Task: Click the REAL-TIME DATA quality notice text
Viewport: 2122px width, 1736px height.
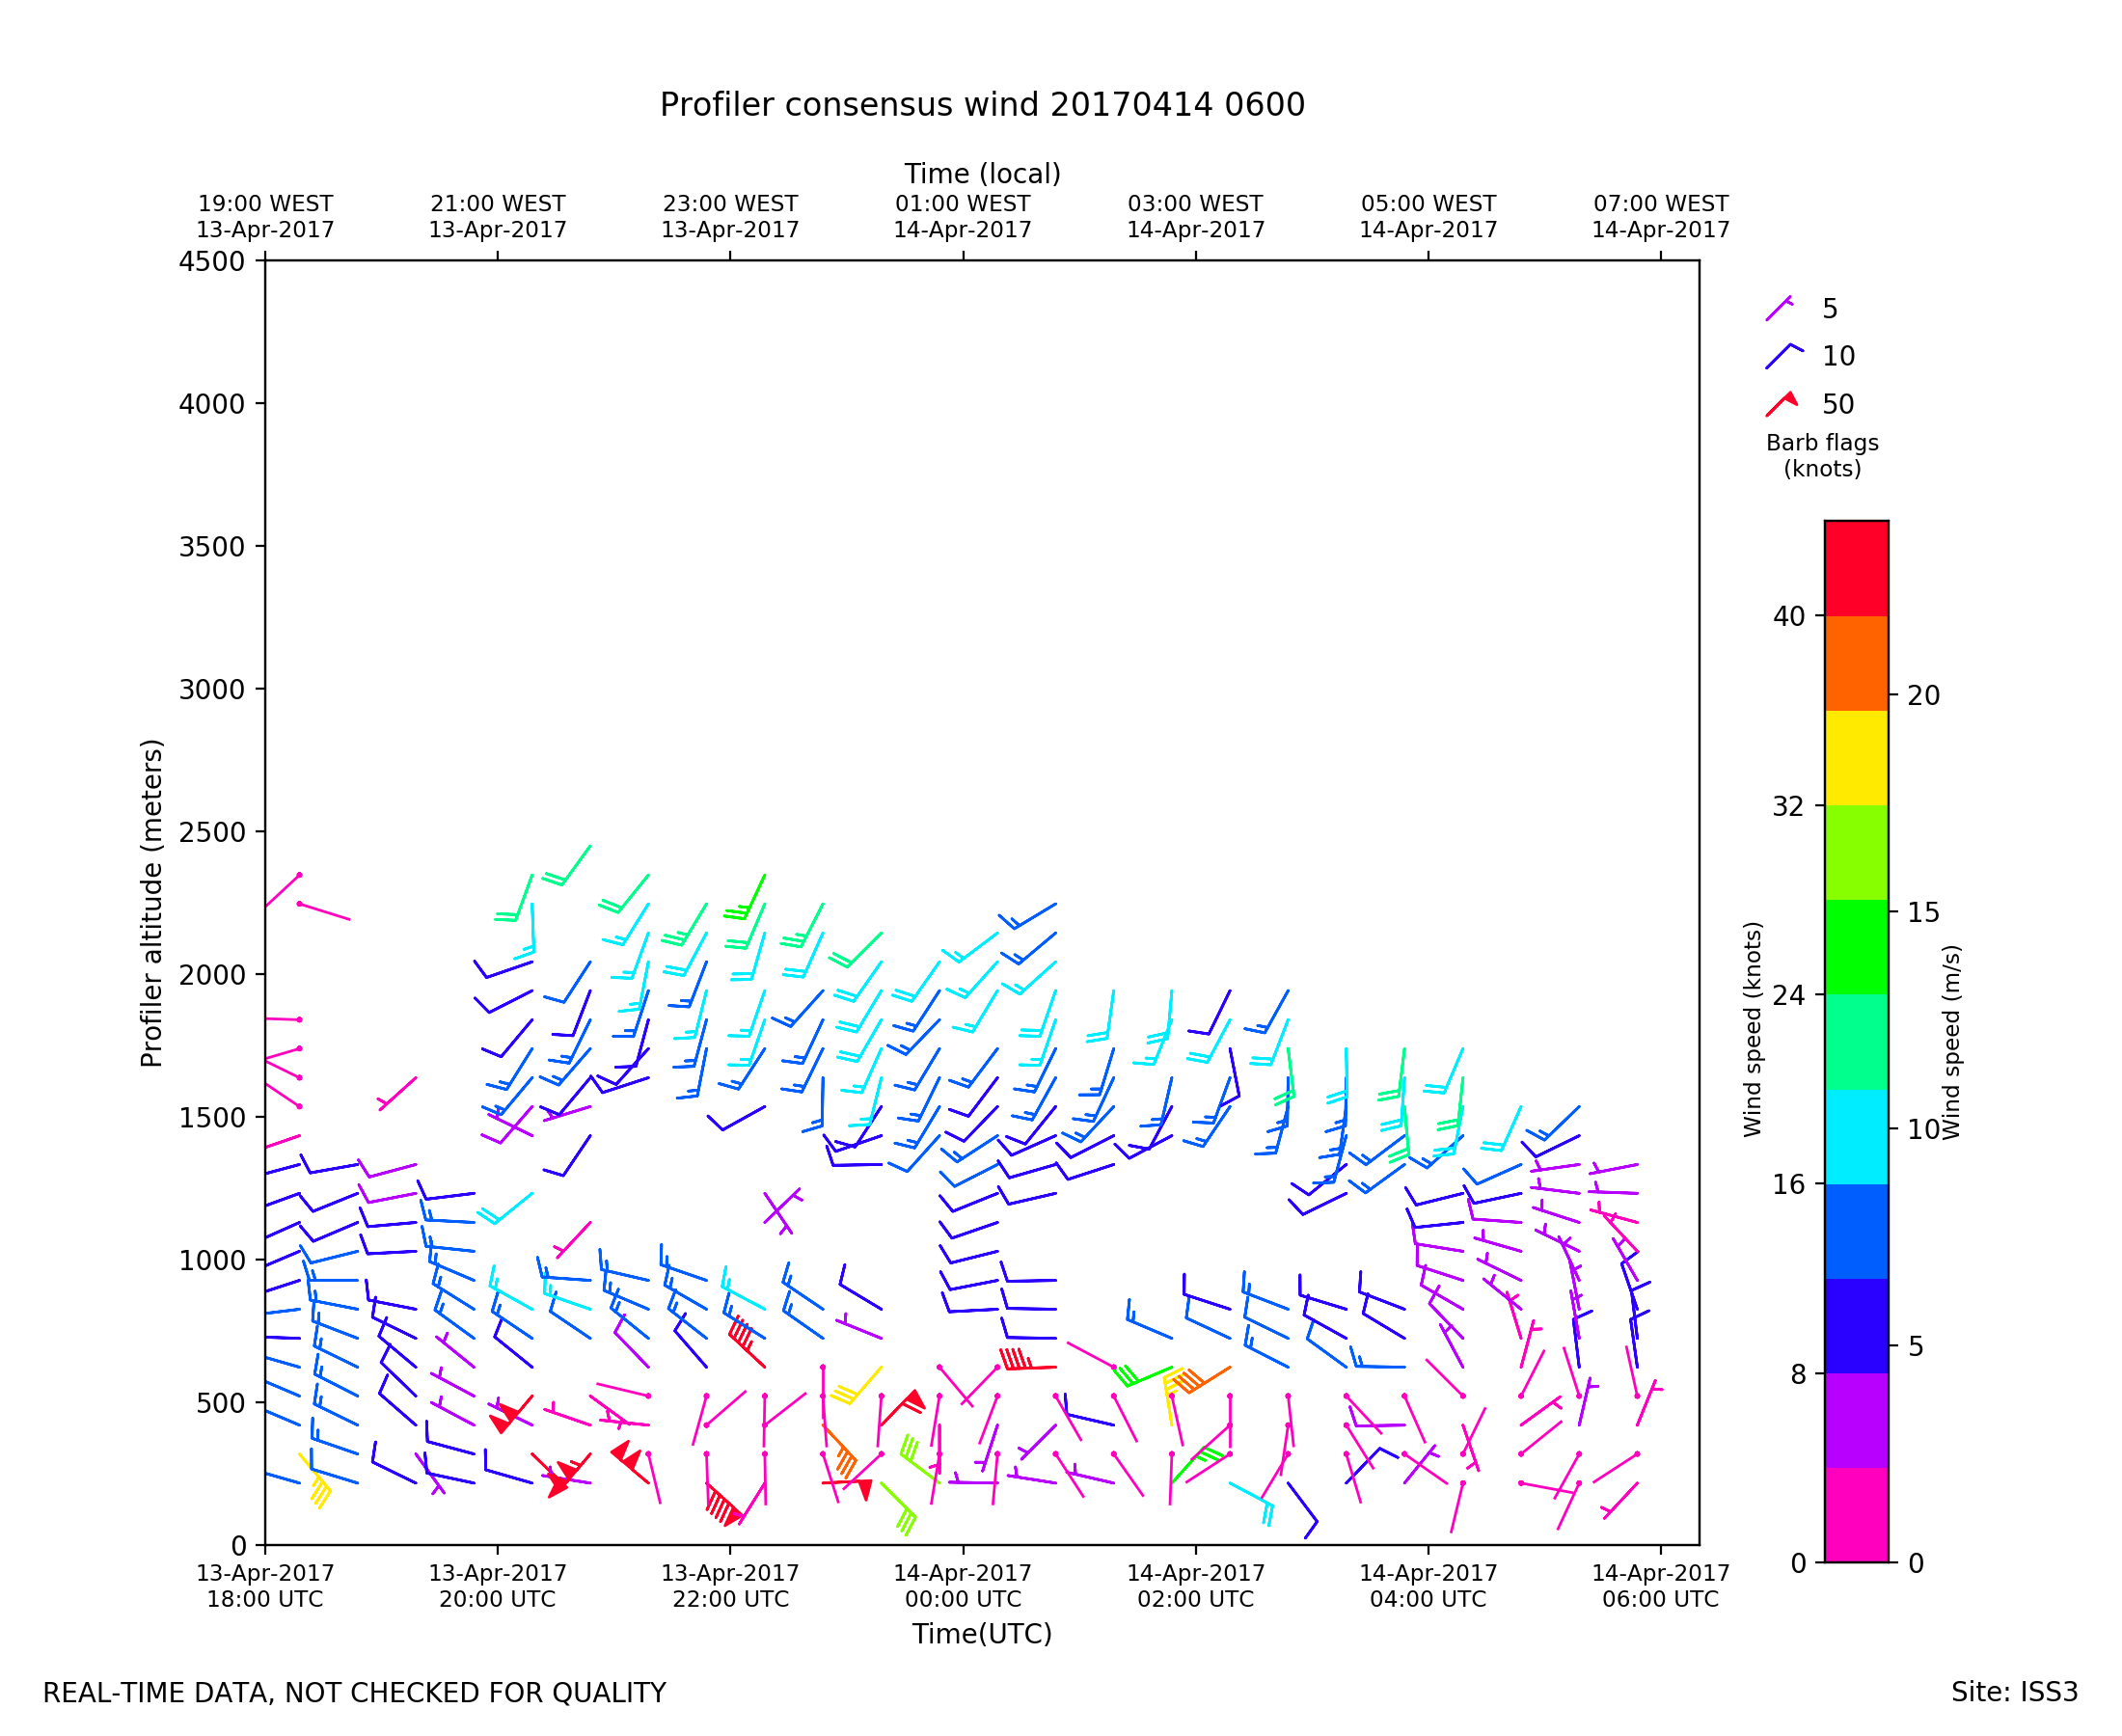Action: (354, 1692)
